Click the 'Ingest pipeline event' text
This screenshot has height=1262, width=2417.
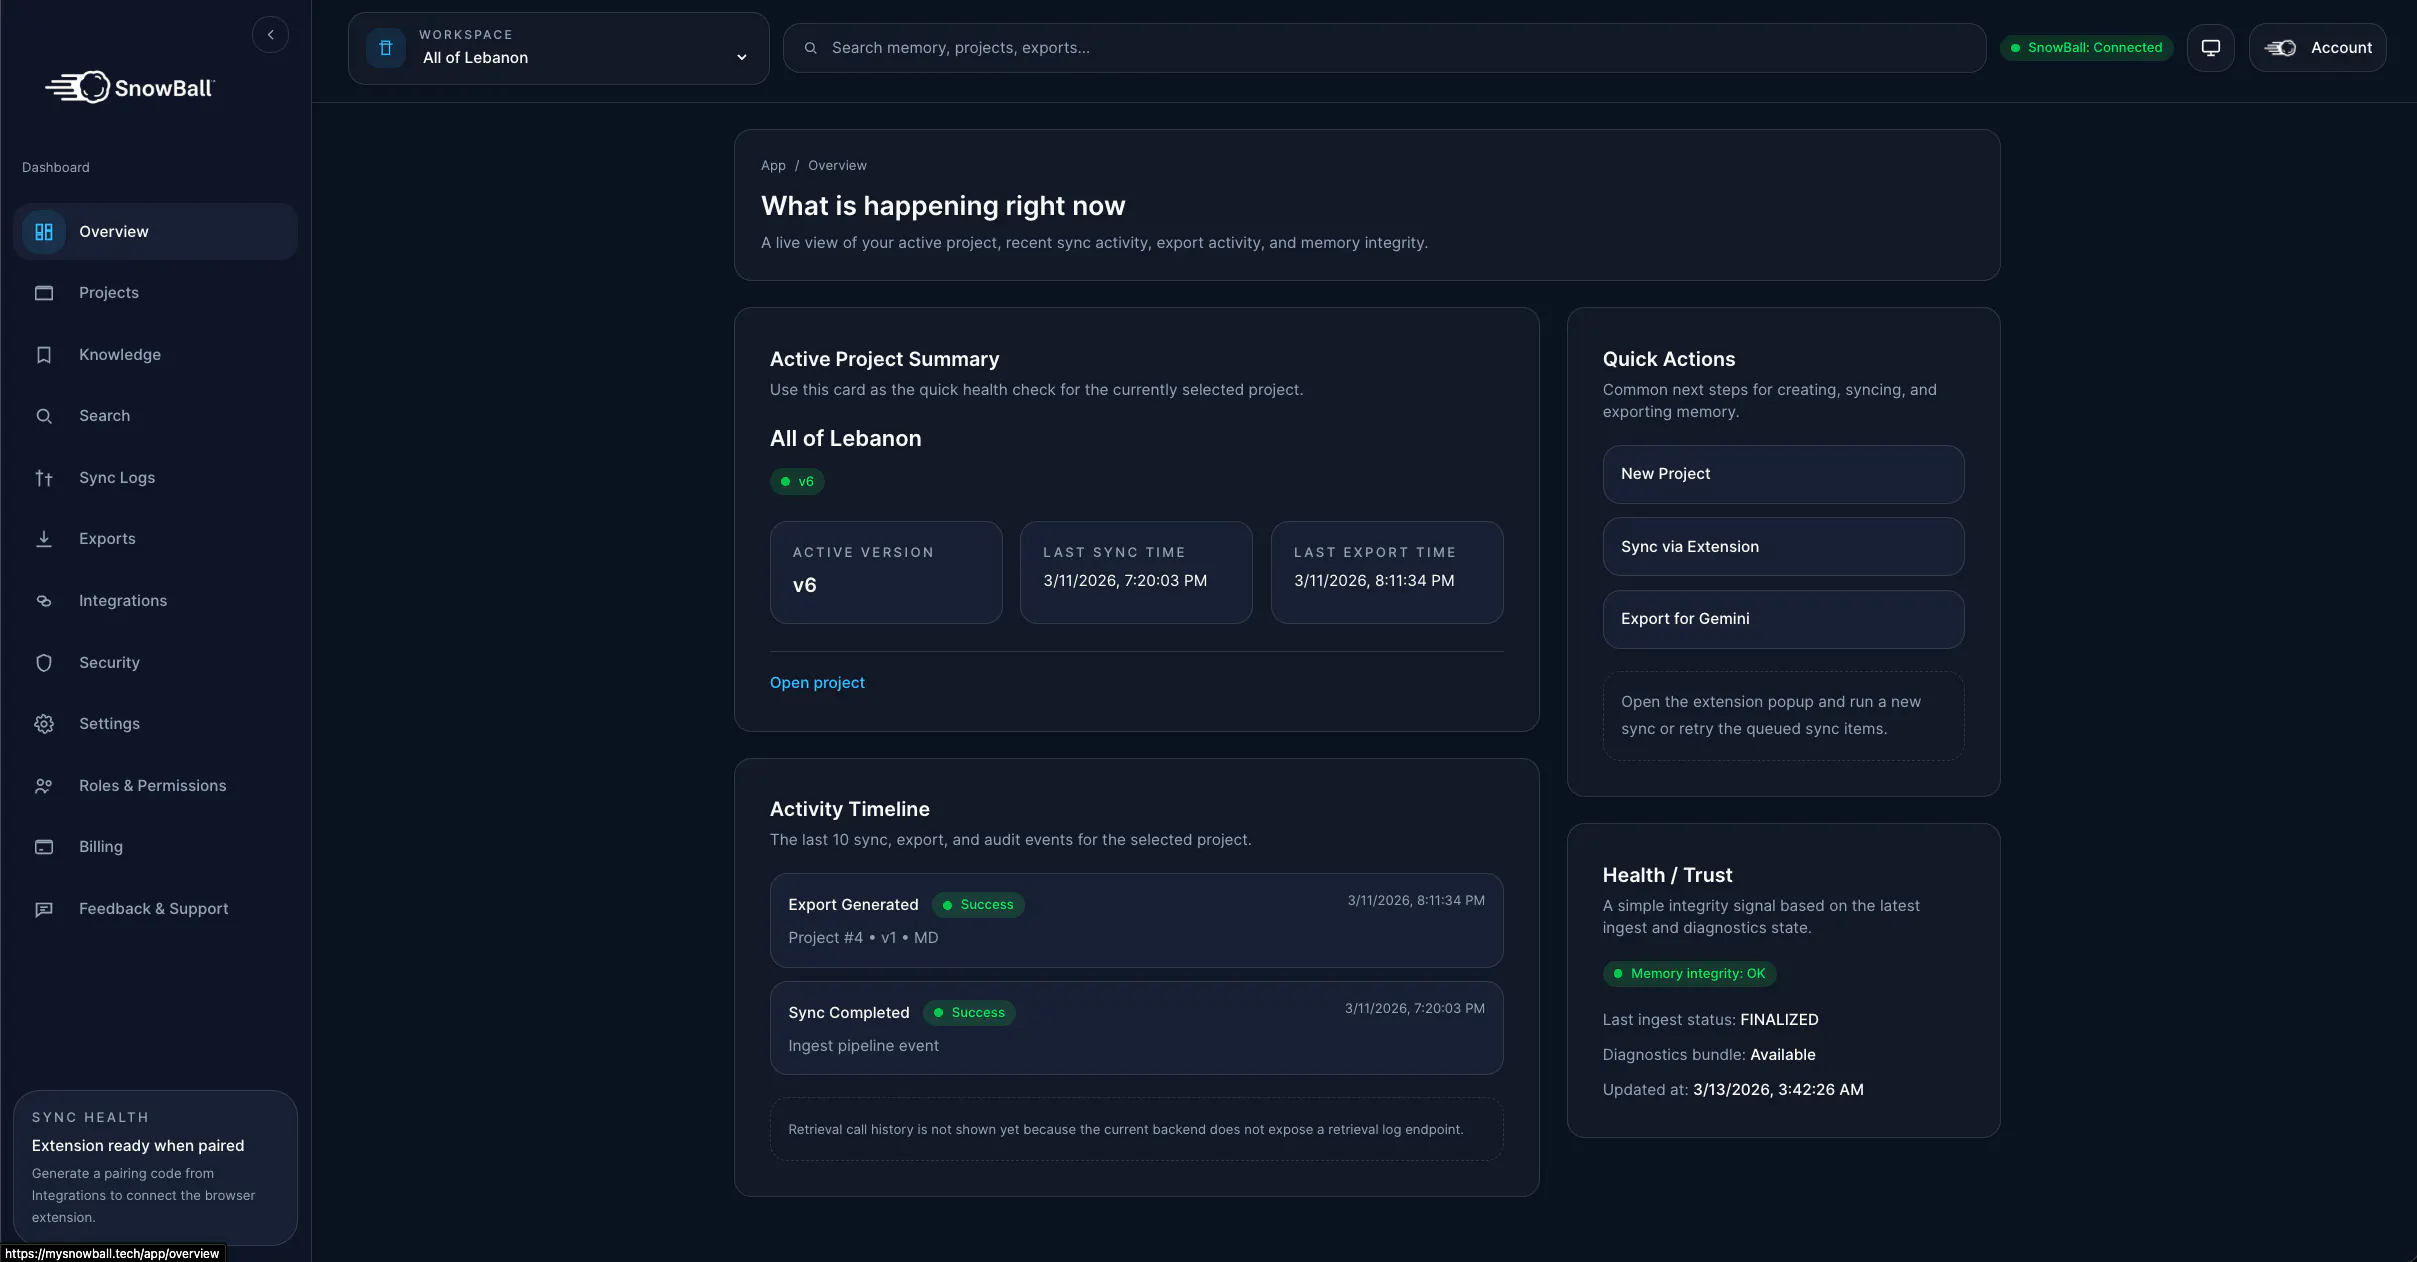(863, 1046)
